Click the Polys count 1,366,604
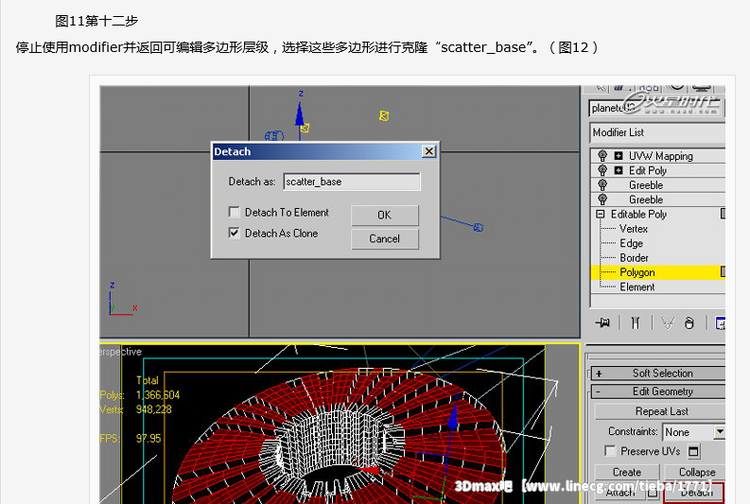 coord(158,395)
